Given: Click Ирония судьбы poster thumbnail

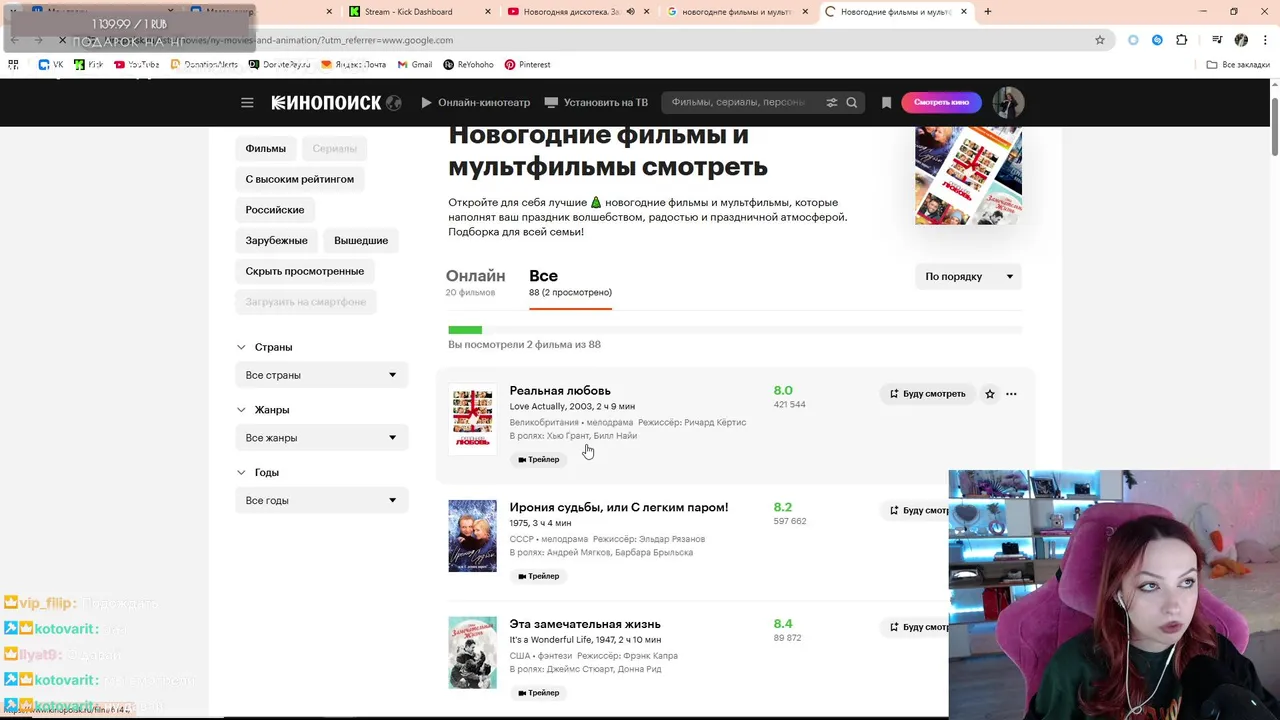Looking at the screenshot, I should click(472, 536).
